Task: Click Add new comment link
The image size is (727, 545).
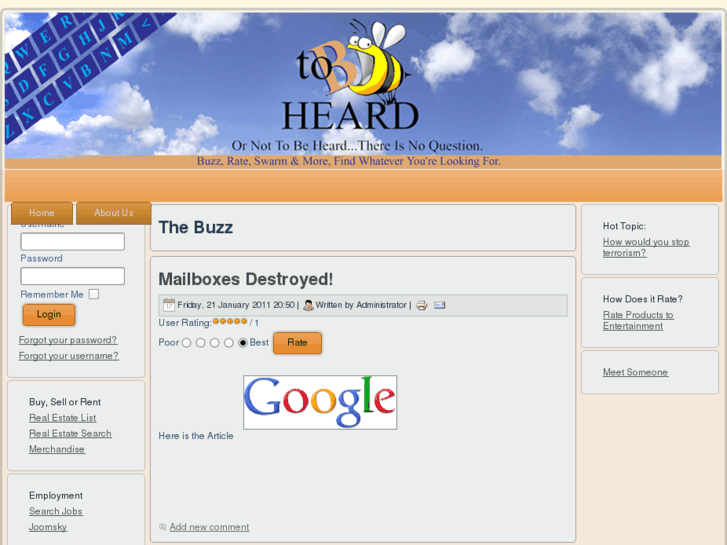Action: [209, 527]
